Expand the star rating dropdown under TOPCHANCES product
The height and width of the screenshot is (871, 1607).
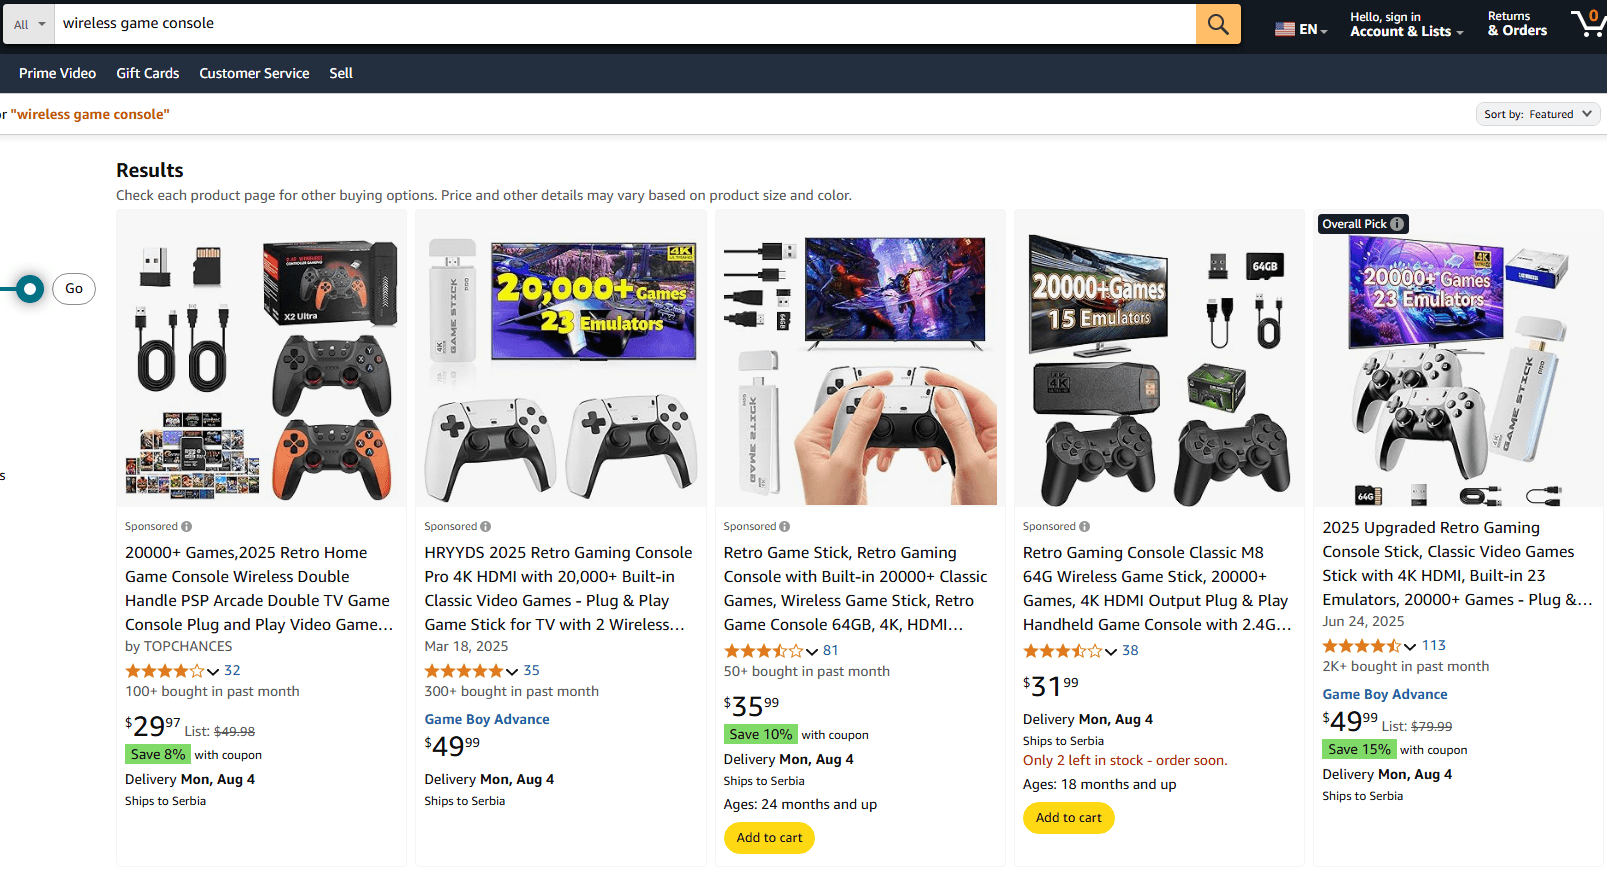coord(212,670)
